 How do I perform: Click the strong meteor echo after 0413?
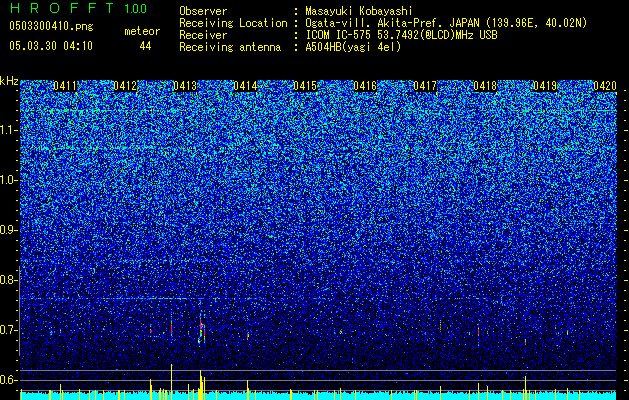202,331
